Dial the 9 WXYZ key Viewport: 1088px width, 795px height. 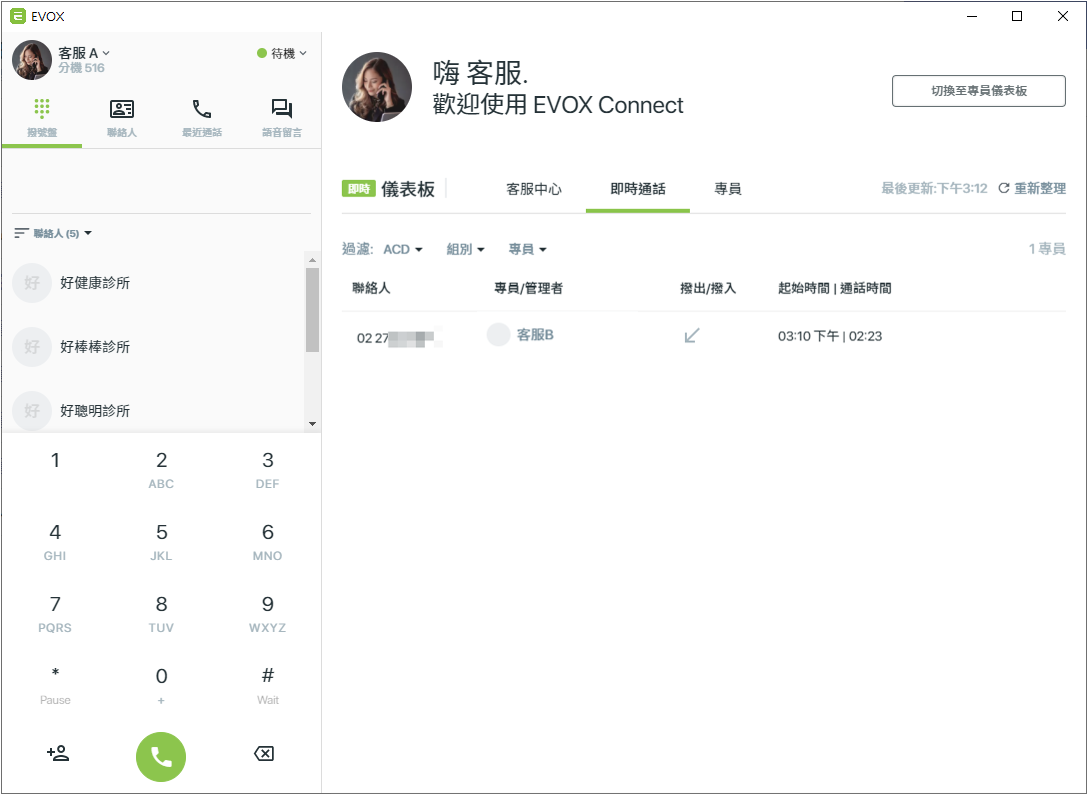tap(267, 614)
